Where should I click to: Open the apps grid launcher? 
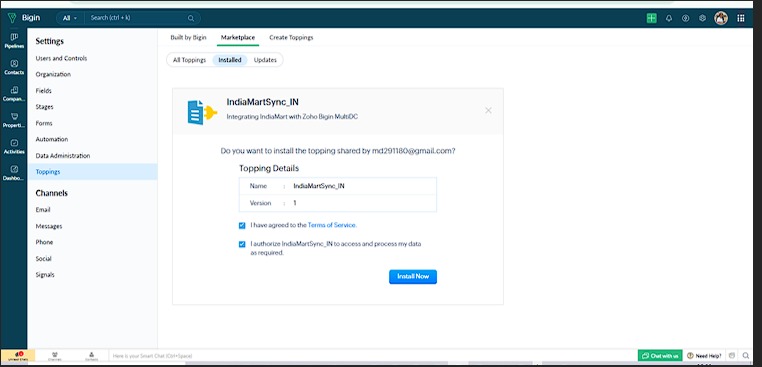[741, 18]
